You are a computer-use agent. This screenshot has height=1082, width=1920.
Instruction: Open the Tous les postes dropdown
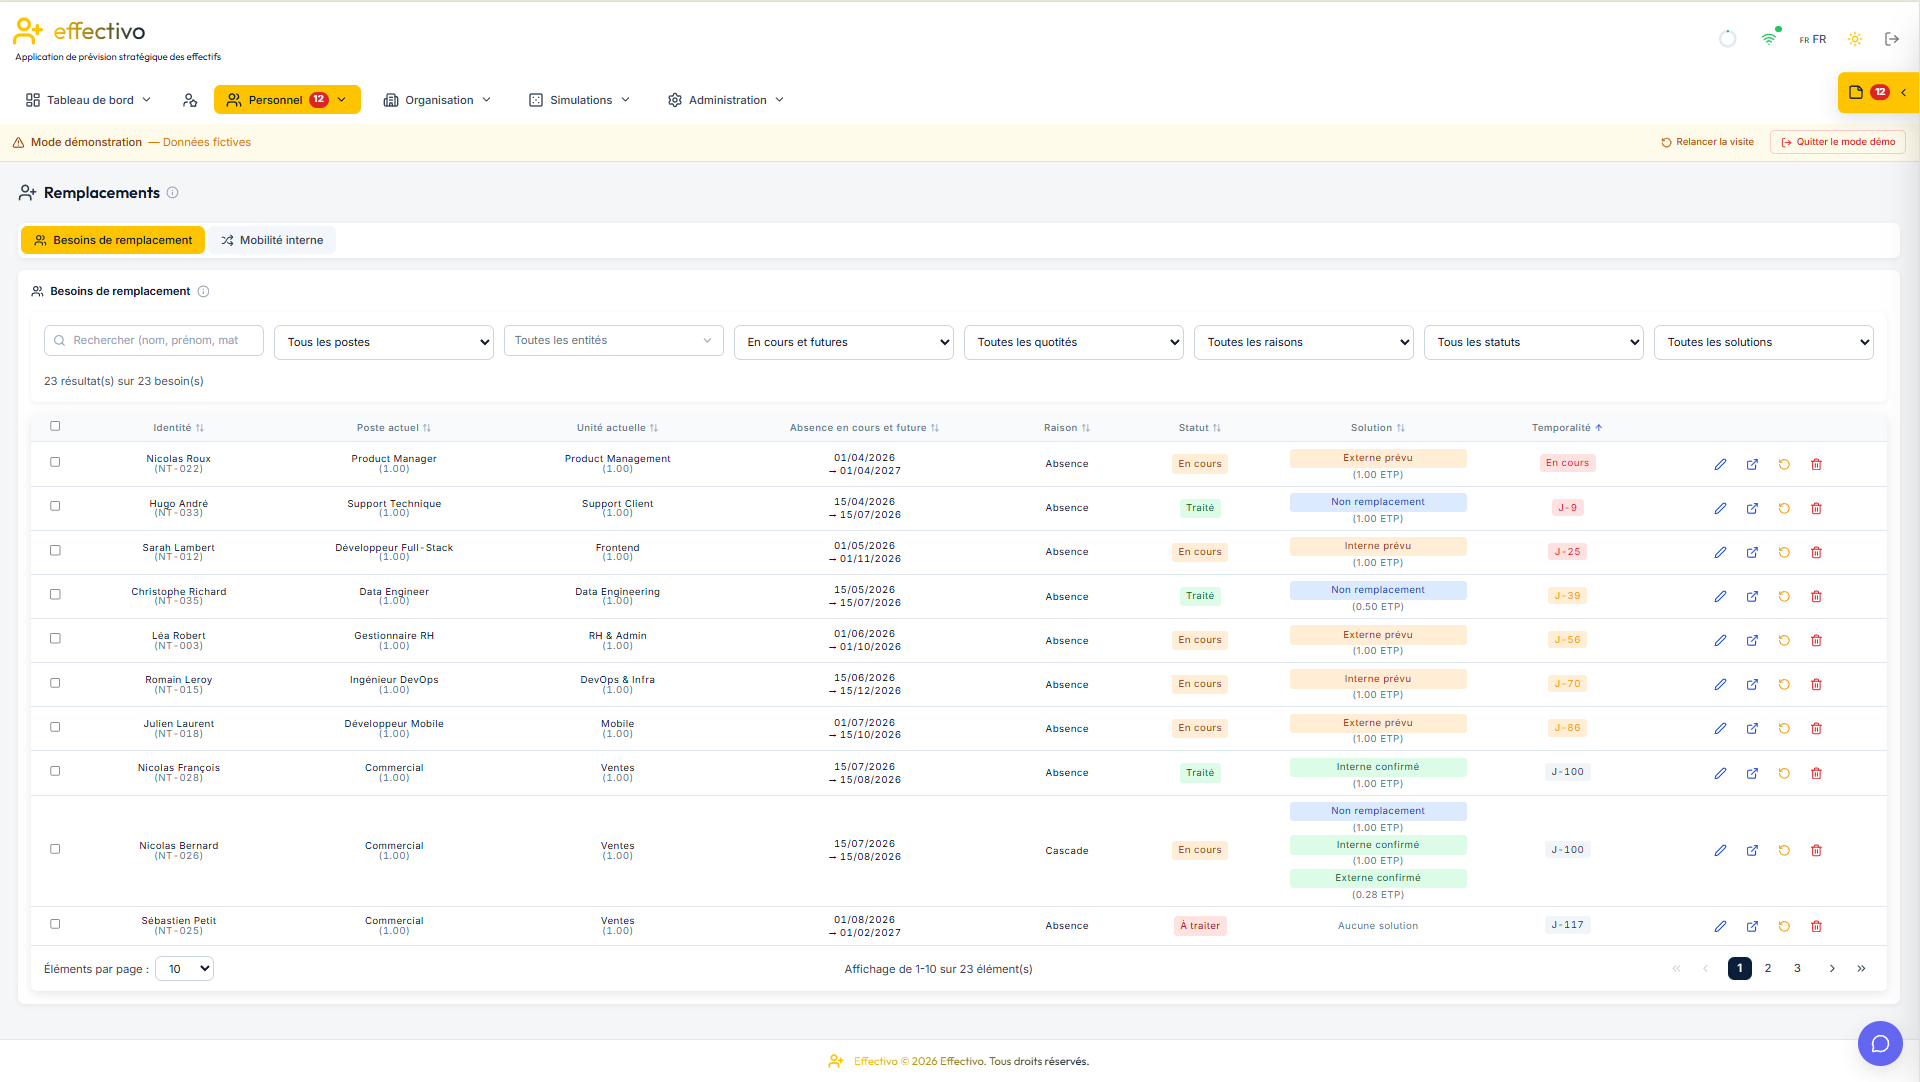[384, 342]
